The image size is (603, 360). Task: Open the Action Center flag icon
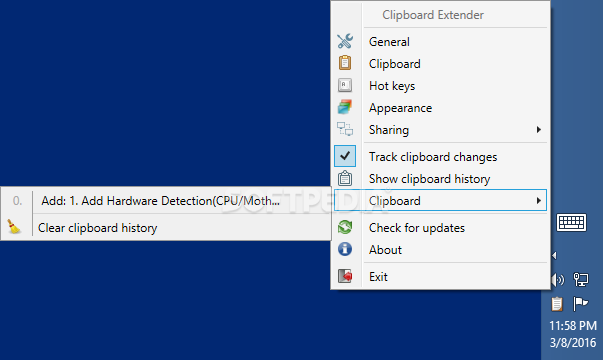coord(581,303)
